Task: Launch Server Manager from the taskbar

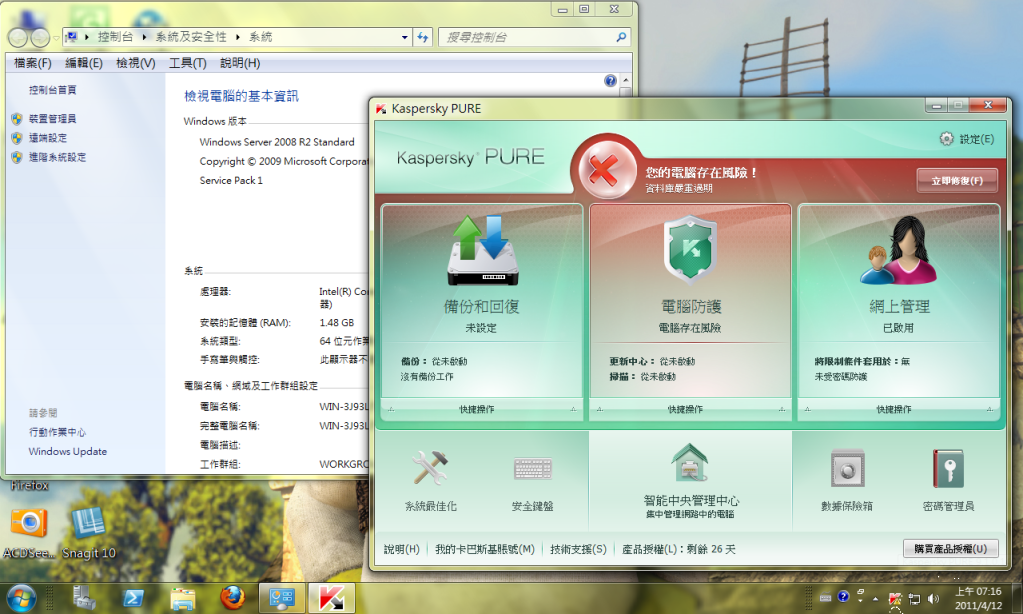Action: tap(84, 598)
